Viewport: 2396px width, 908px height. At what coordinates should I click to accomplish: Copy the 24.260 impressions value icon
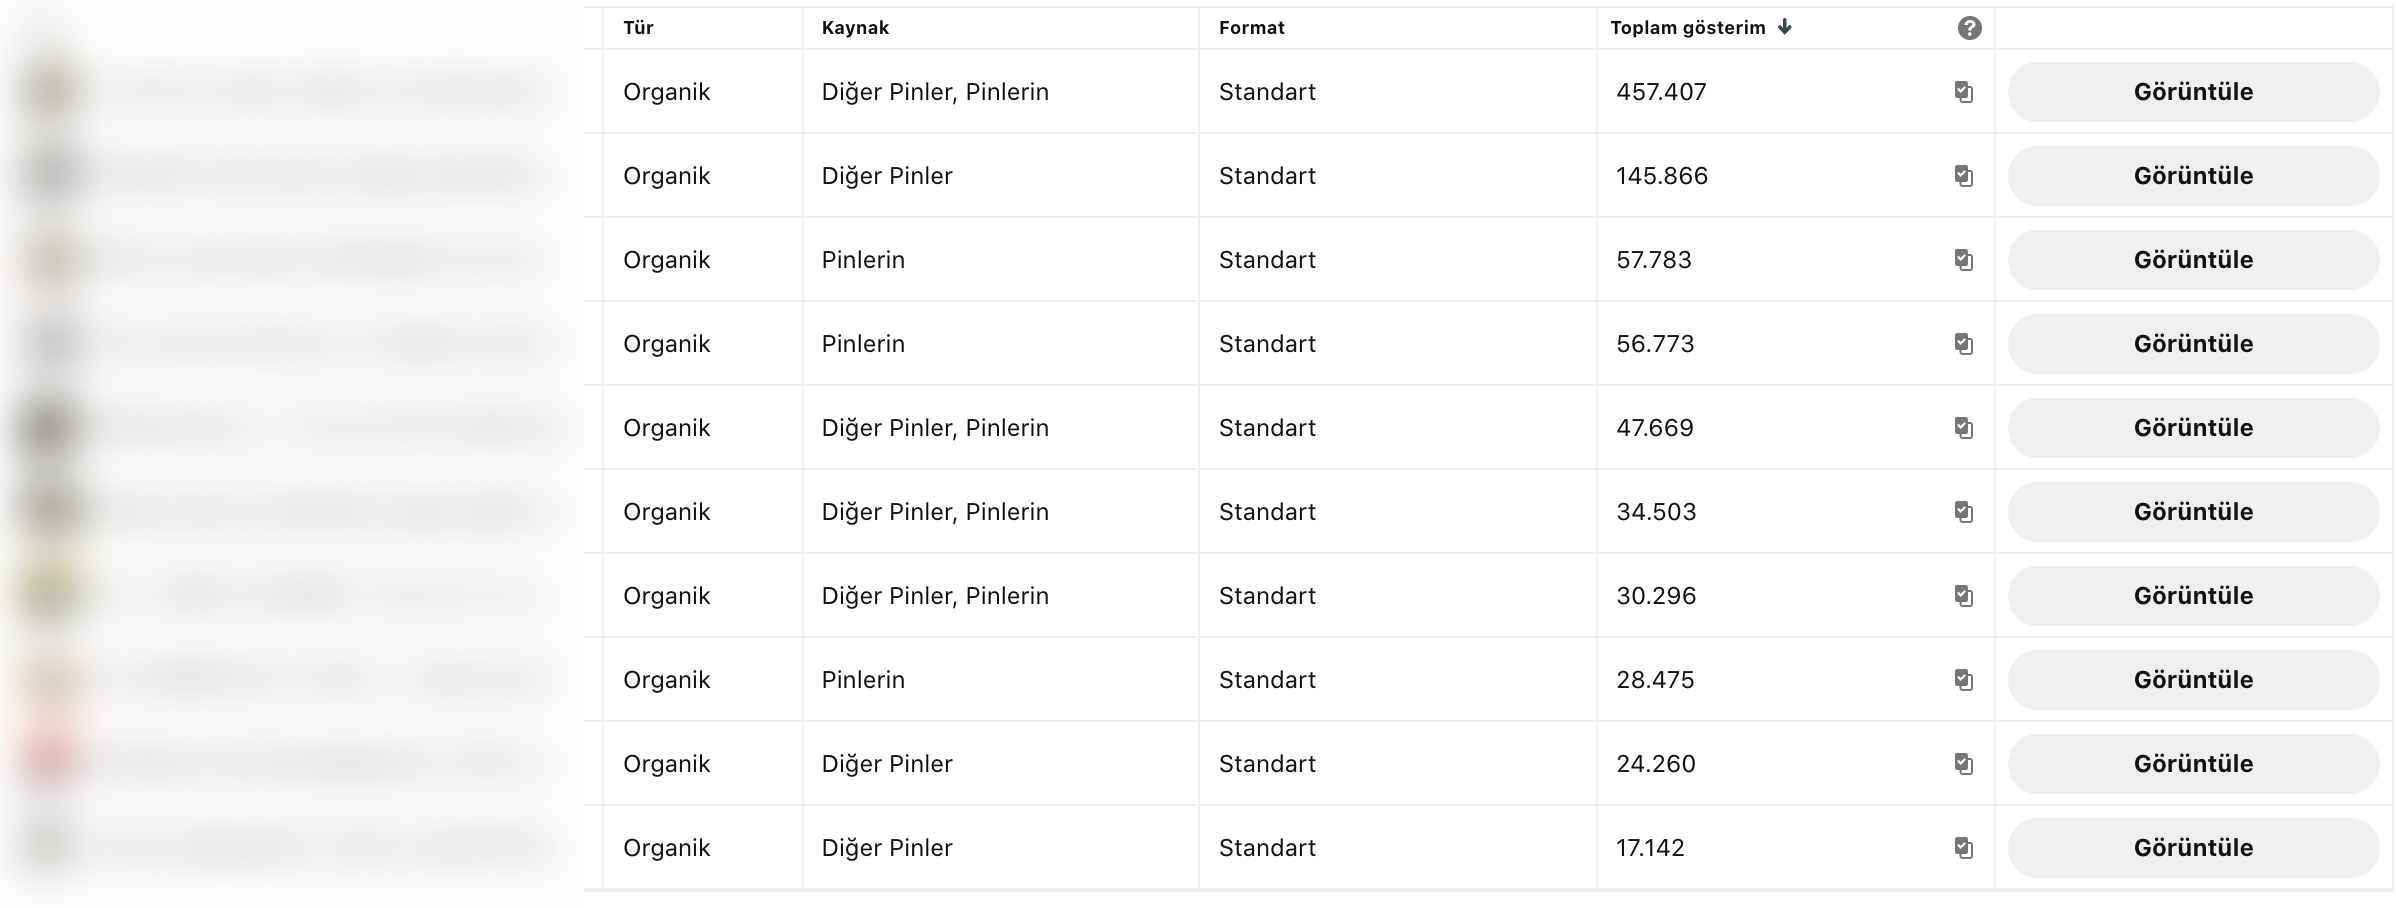pos(1963,764)
